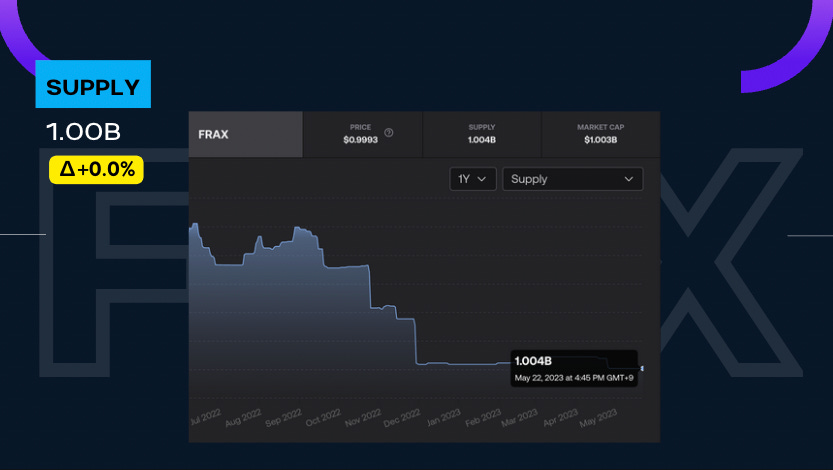
Task: Click the Aug 2022 axis label
Action: (x=243, y=417)
